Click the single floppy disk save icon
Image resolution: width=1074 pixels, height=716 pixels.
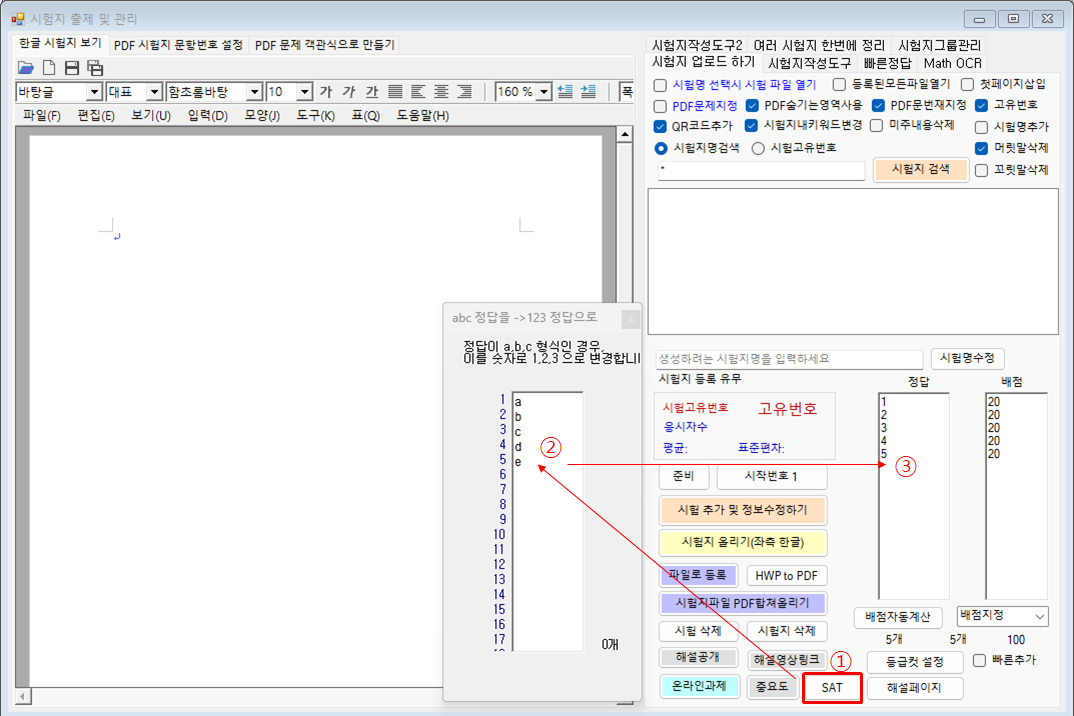click(72, 68)
